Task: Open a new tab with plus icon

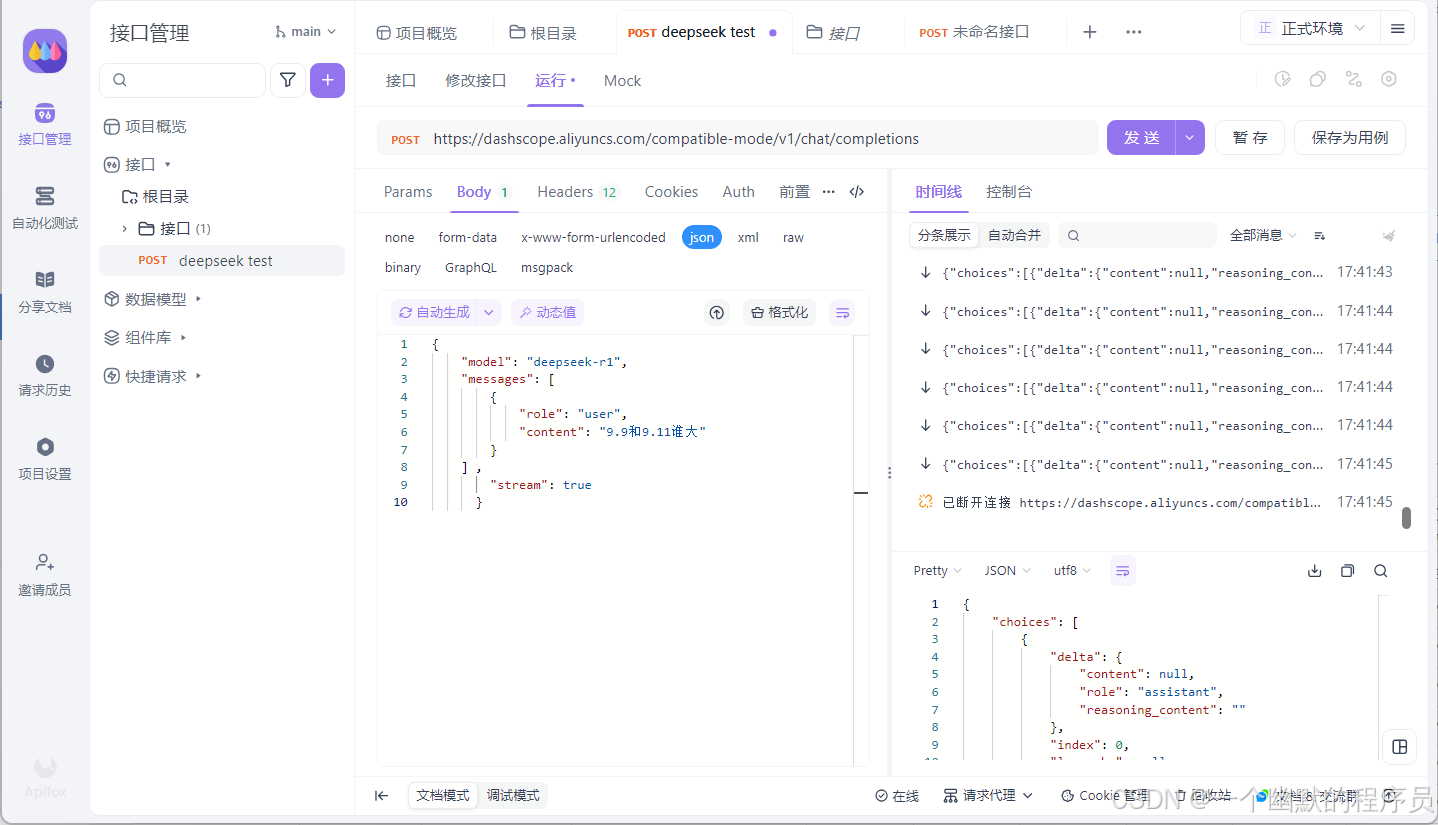Action: pos(1090,32)
